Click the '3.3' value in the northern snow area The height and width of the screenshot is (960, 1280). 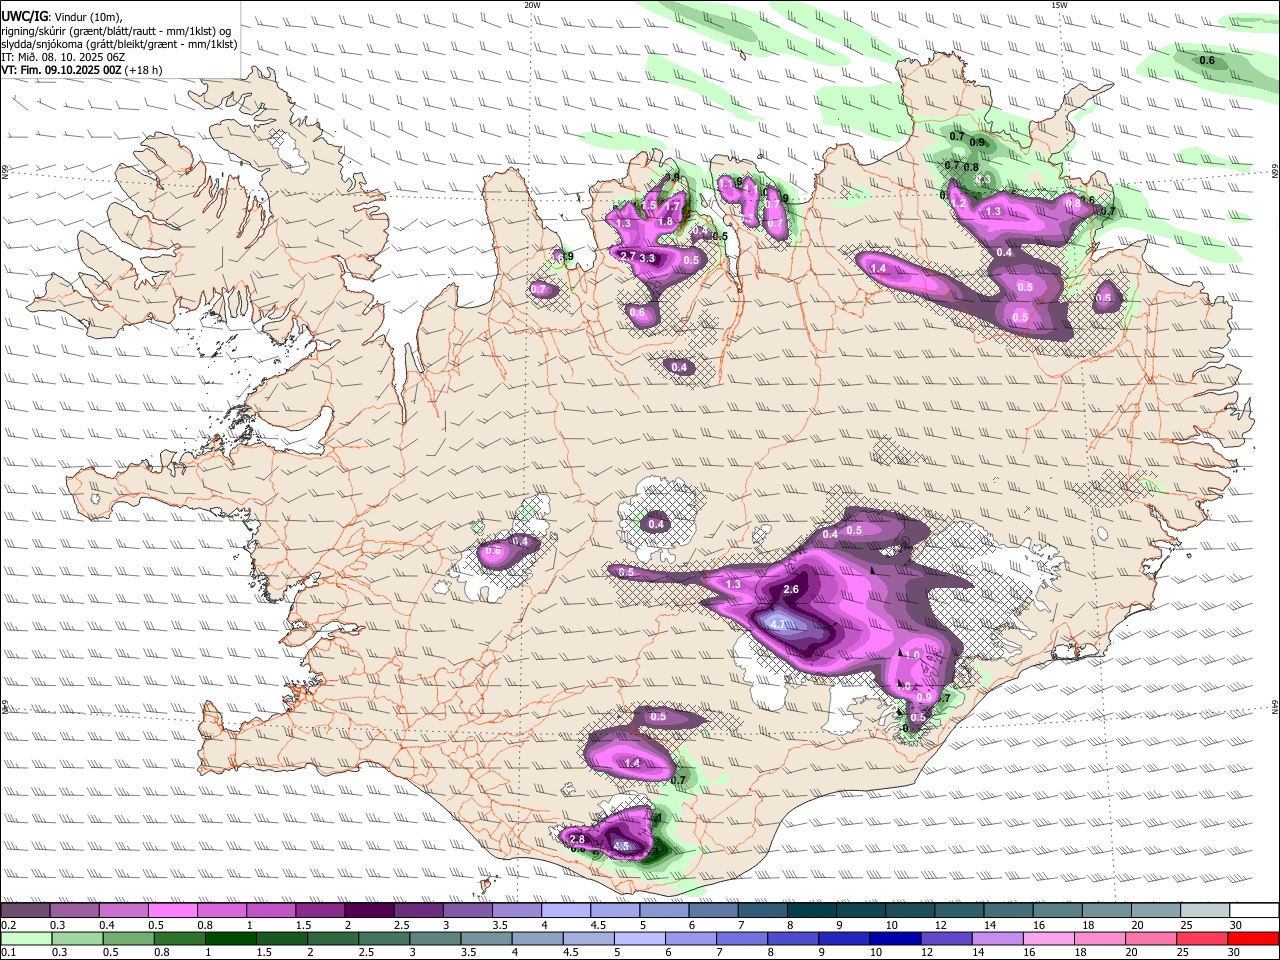point(647,258)
